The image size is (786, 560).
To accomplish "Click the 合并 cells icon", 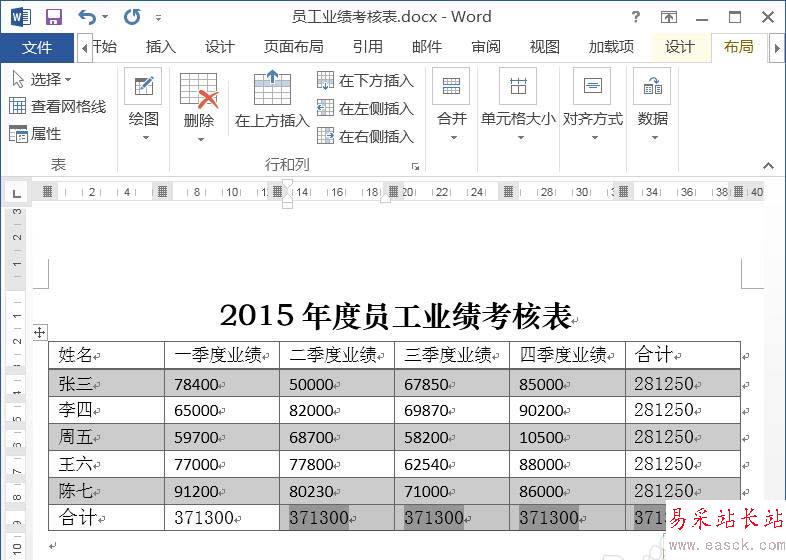I will click(451, 86).
